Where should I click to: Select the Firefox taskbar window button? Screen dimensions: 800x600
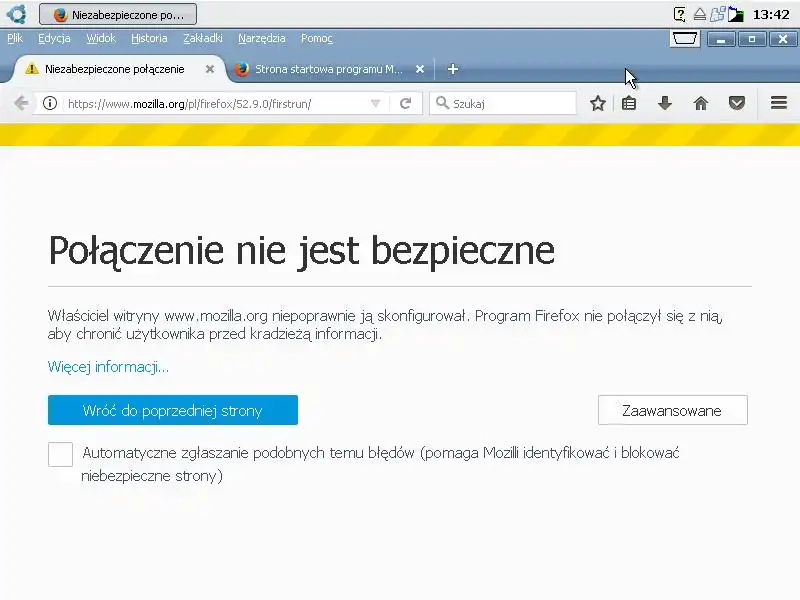[118, 14]
